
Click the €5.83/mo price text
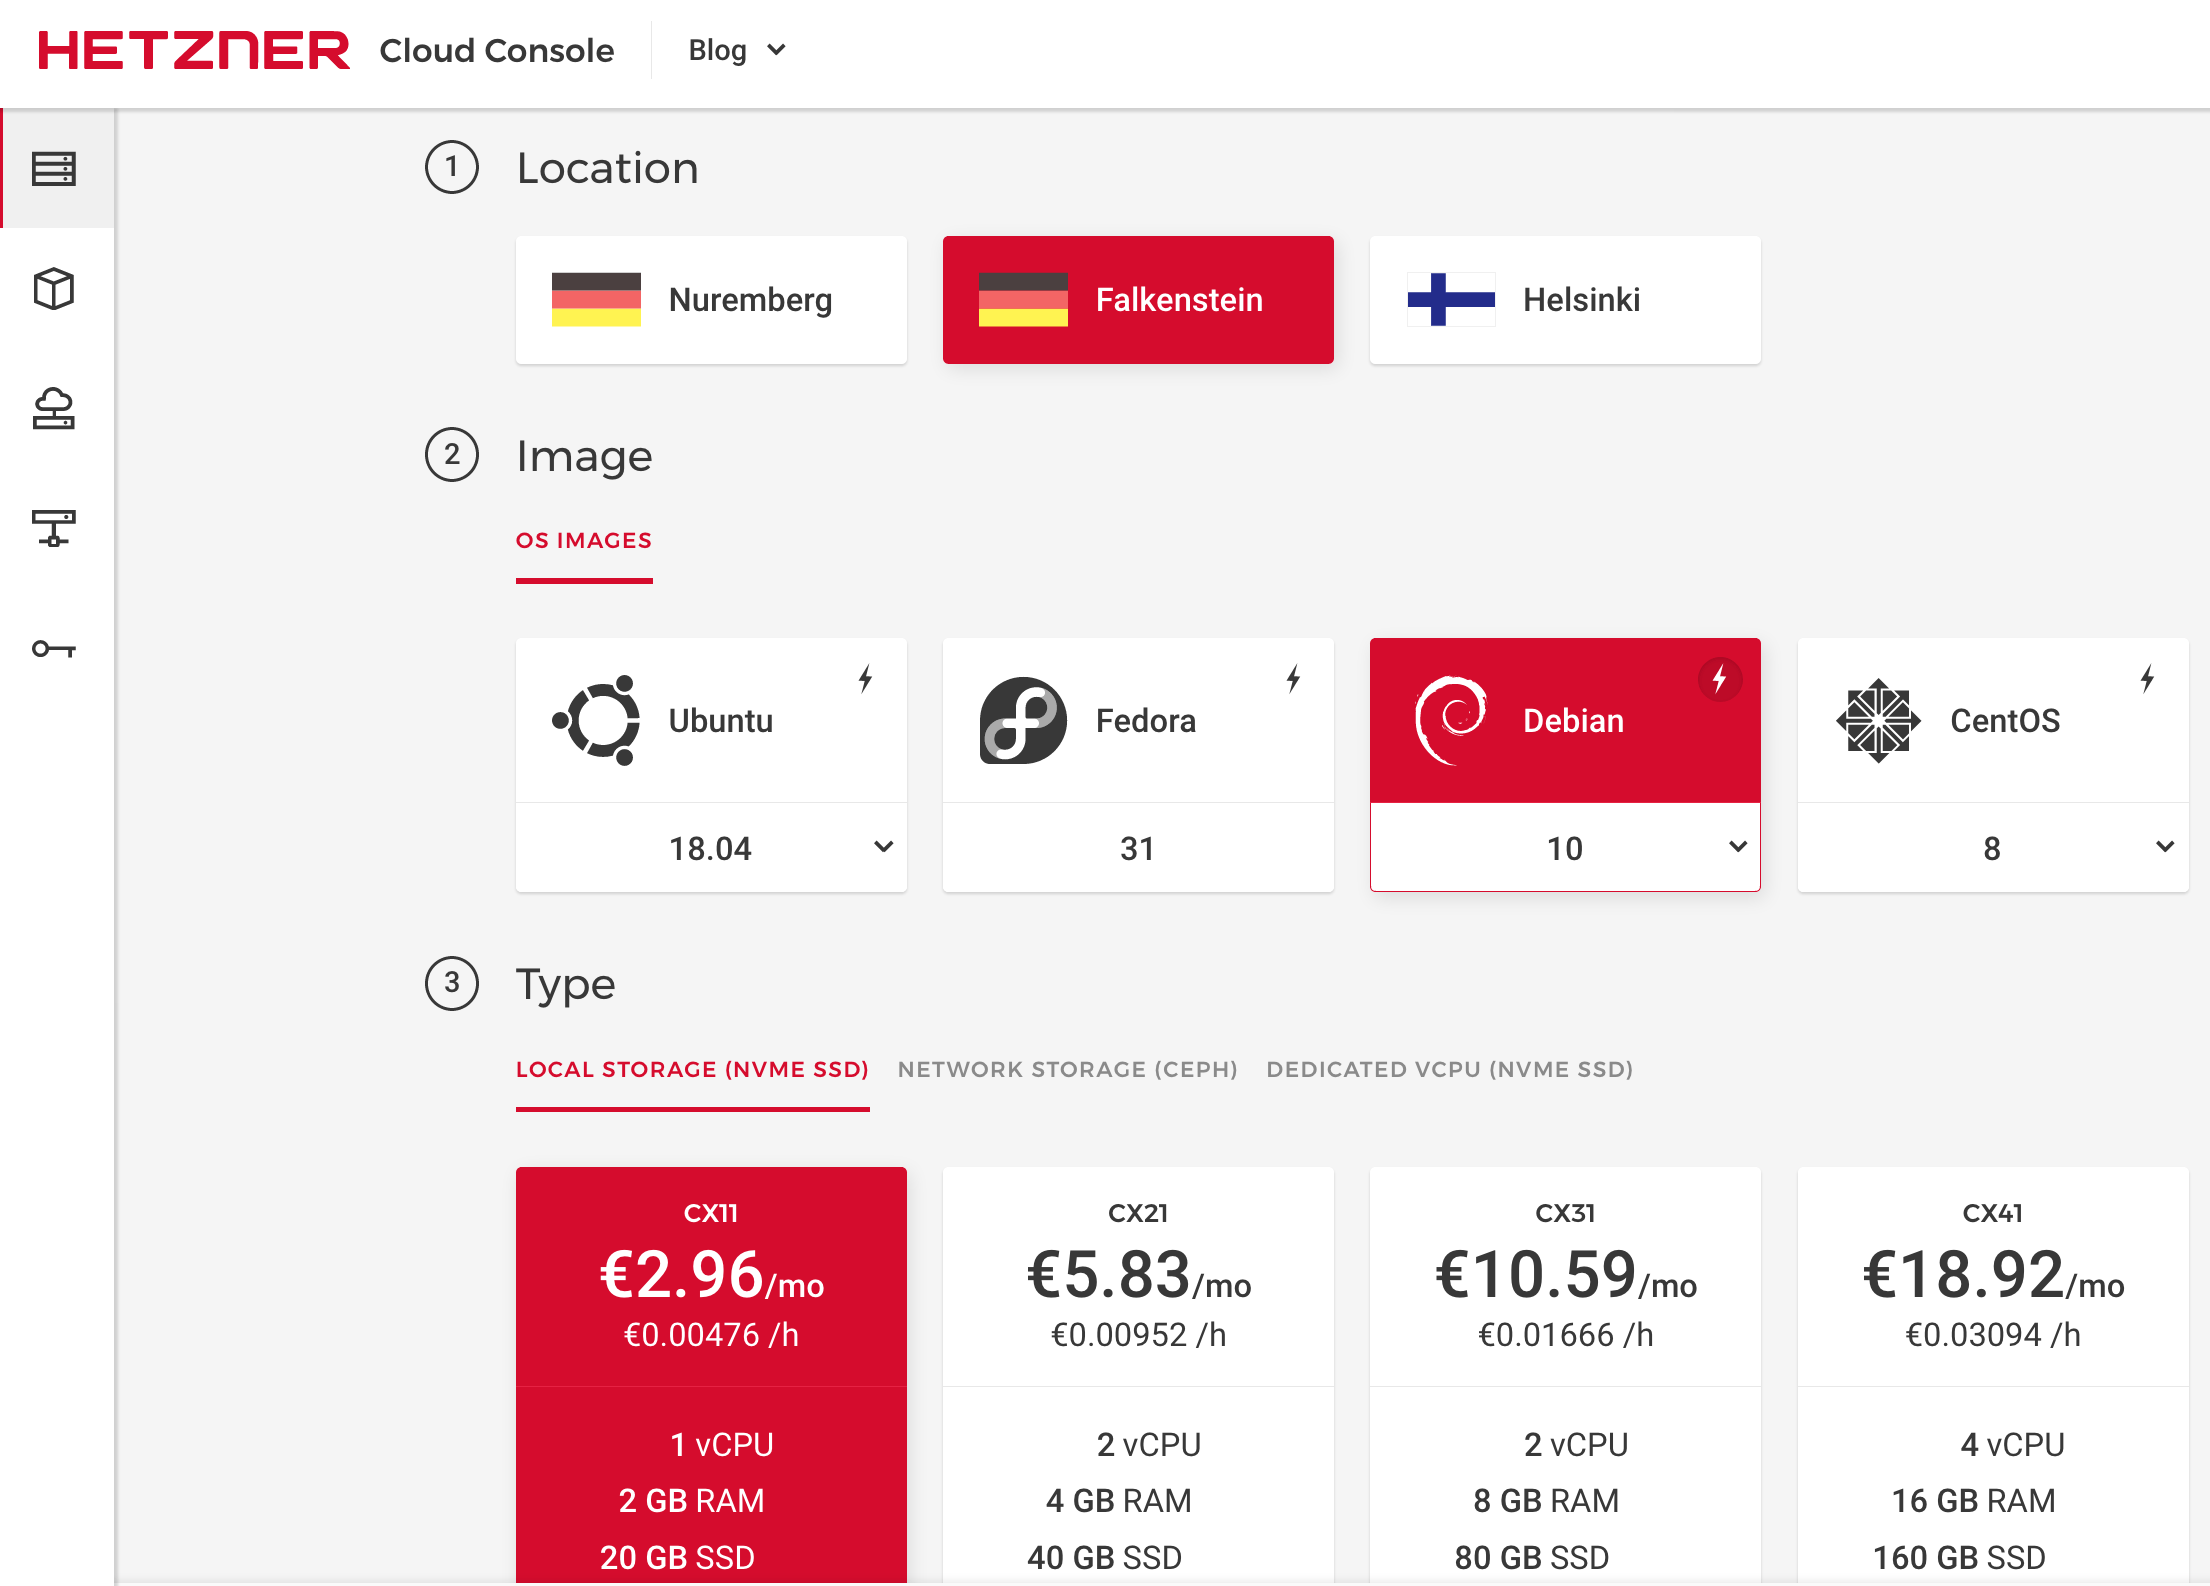pos(1138,1276)
